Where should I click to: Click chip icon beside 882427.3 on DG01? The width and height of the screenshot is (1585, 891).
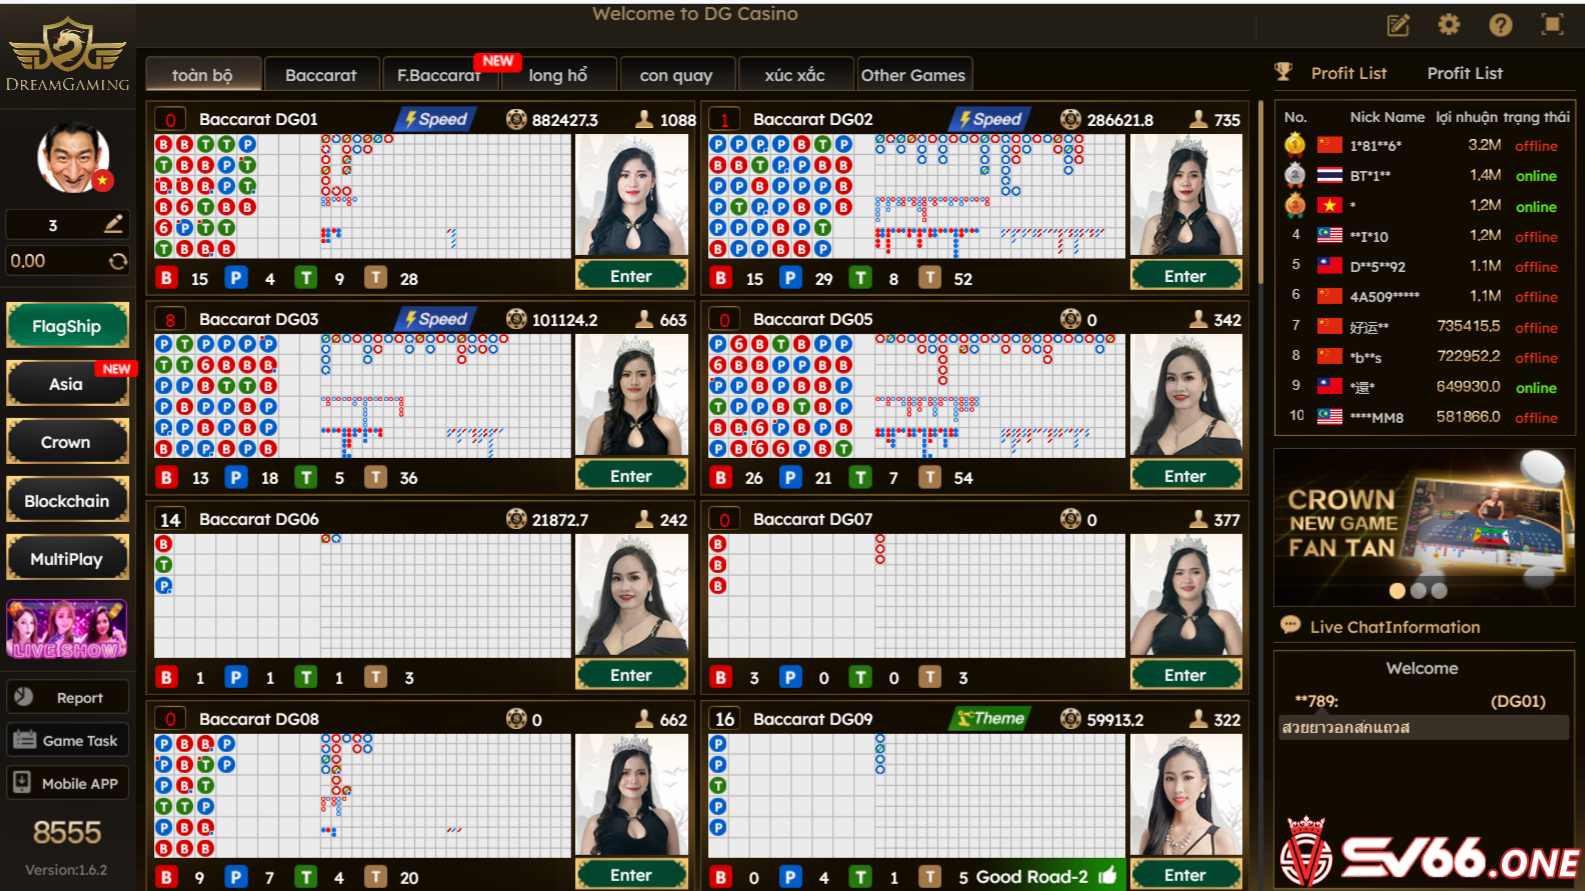pos(516,119)
